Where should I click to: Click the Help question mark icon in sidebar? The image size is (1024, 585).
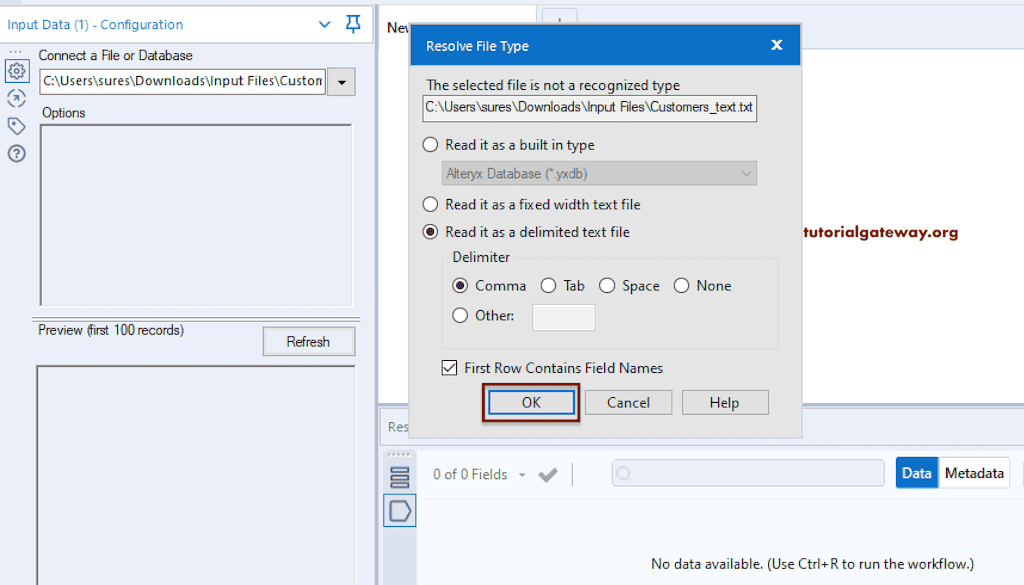(x=16, y=153)
